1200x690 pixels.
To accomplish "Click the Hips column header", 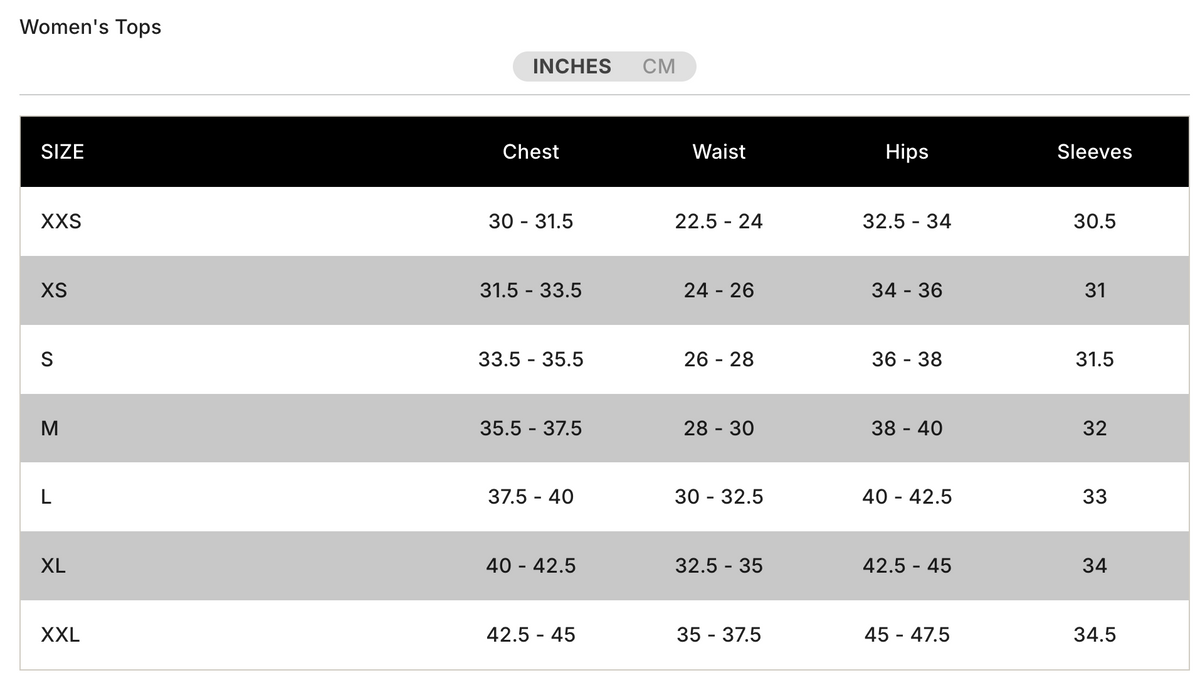I will coord(907,152).
